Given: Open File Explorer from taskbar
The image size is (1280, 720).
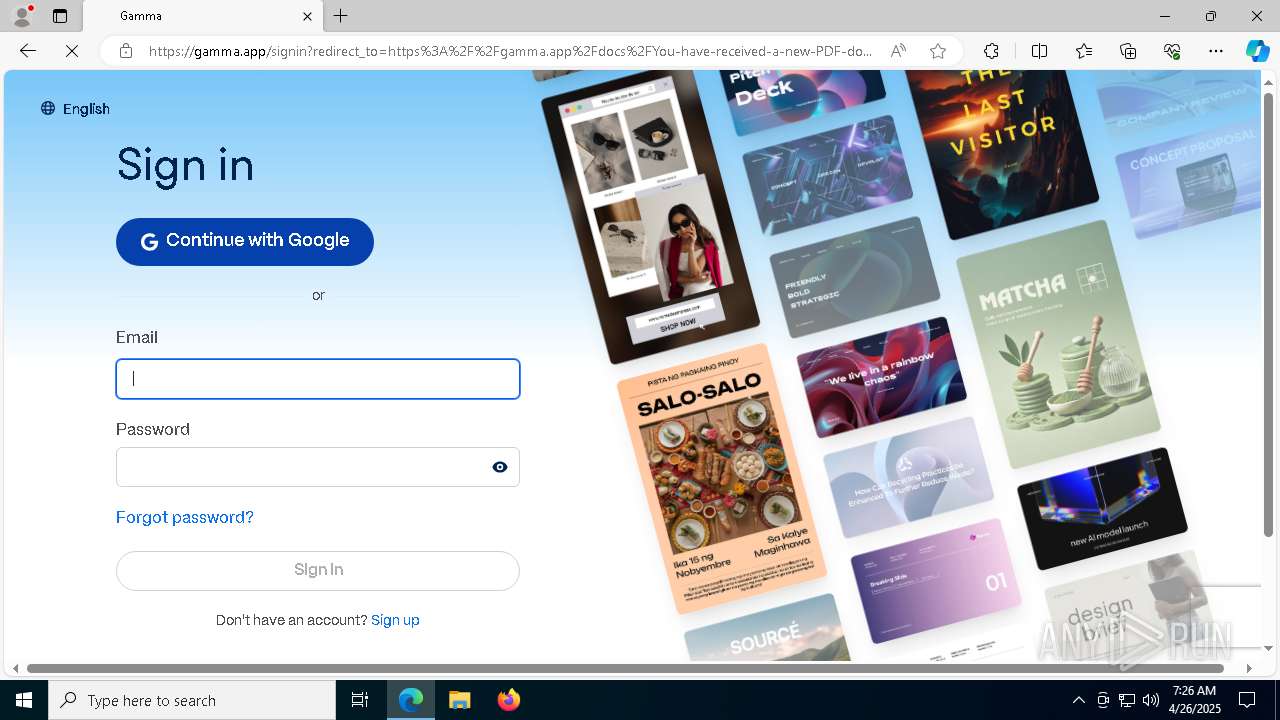Looking at the screenshot, I should pos(460,700).
